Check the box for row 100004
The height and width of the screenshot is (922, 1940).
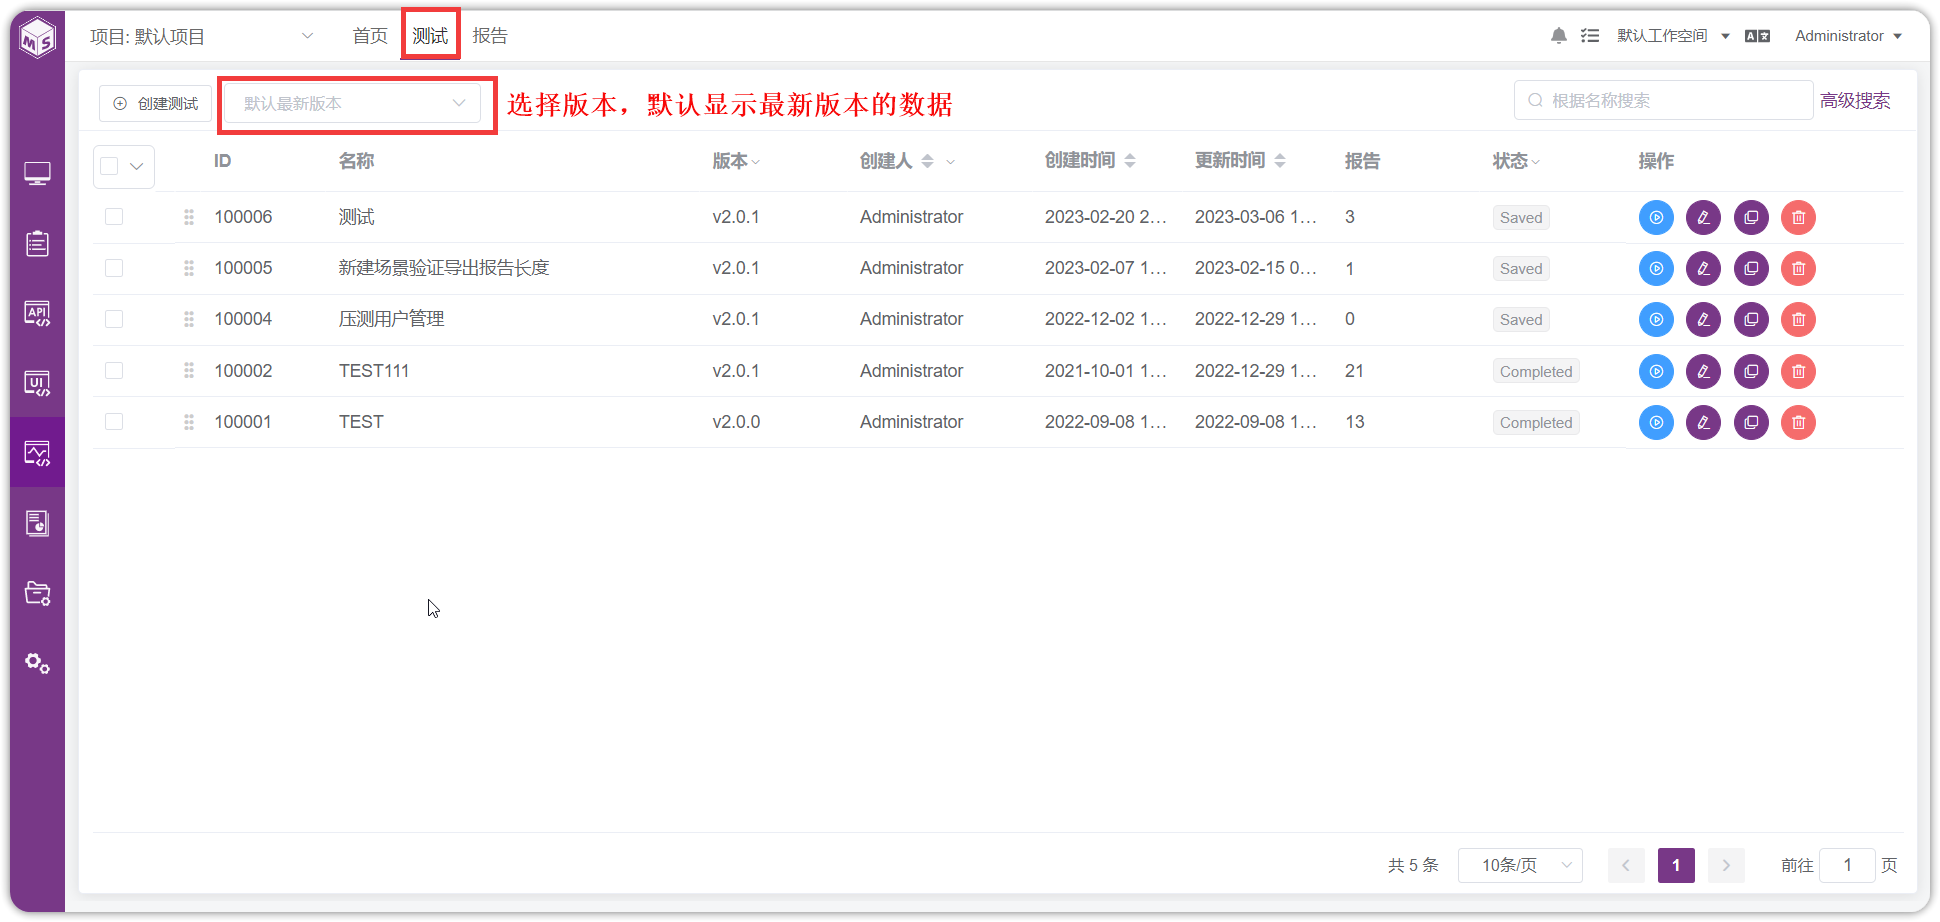coord(114,319)
